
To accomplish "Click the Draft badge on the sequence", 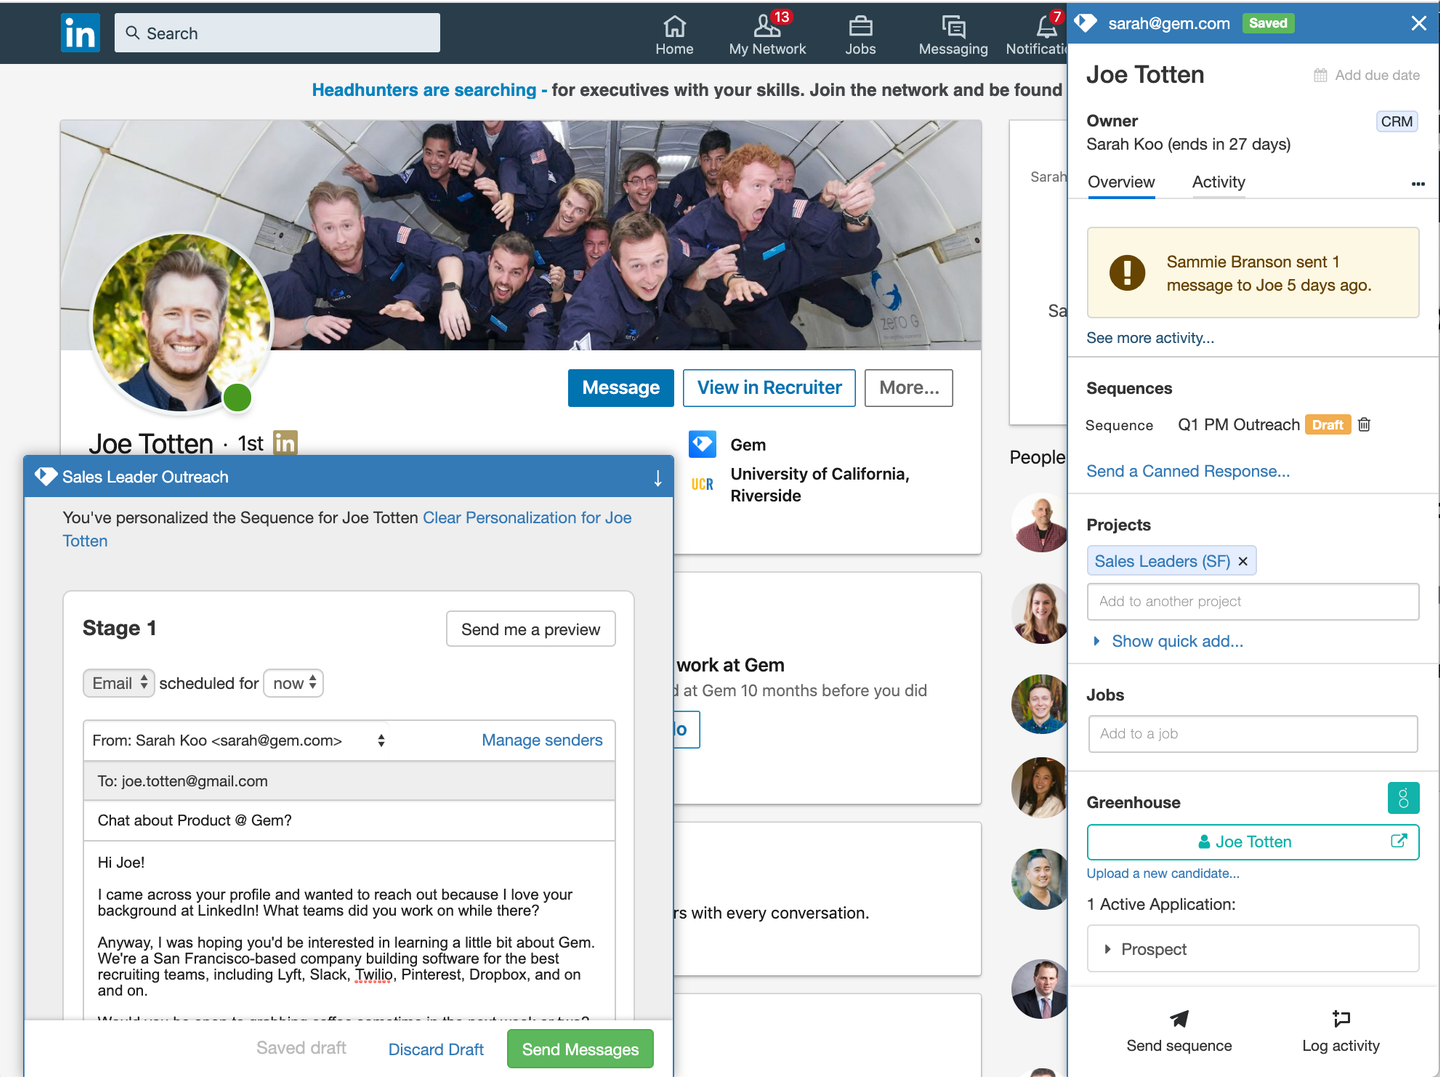I will [1327, 425].
